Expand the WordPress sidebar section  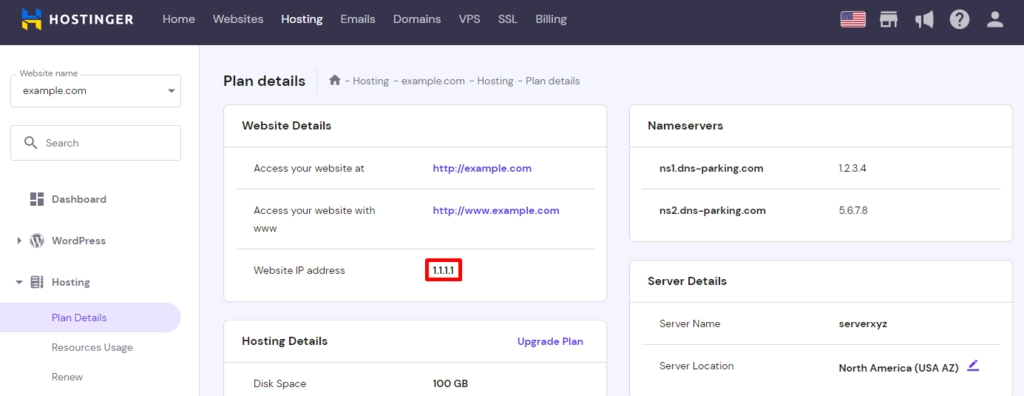click(20, 241)
